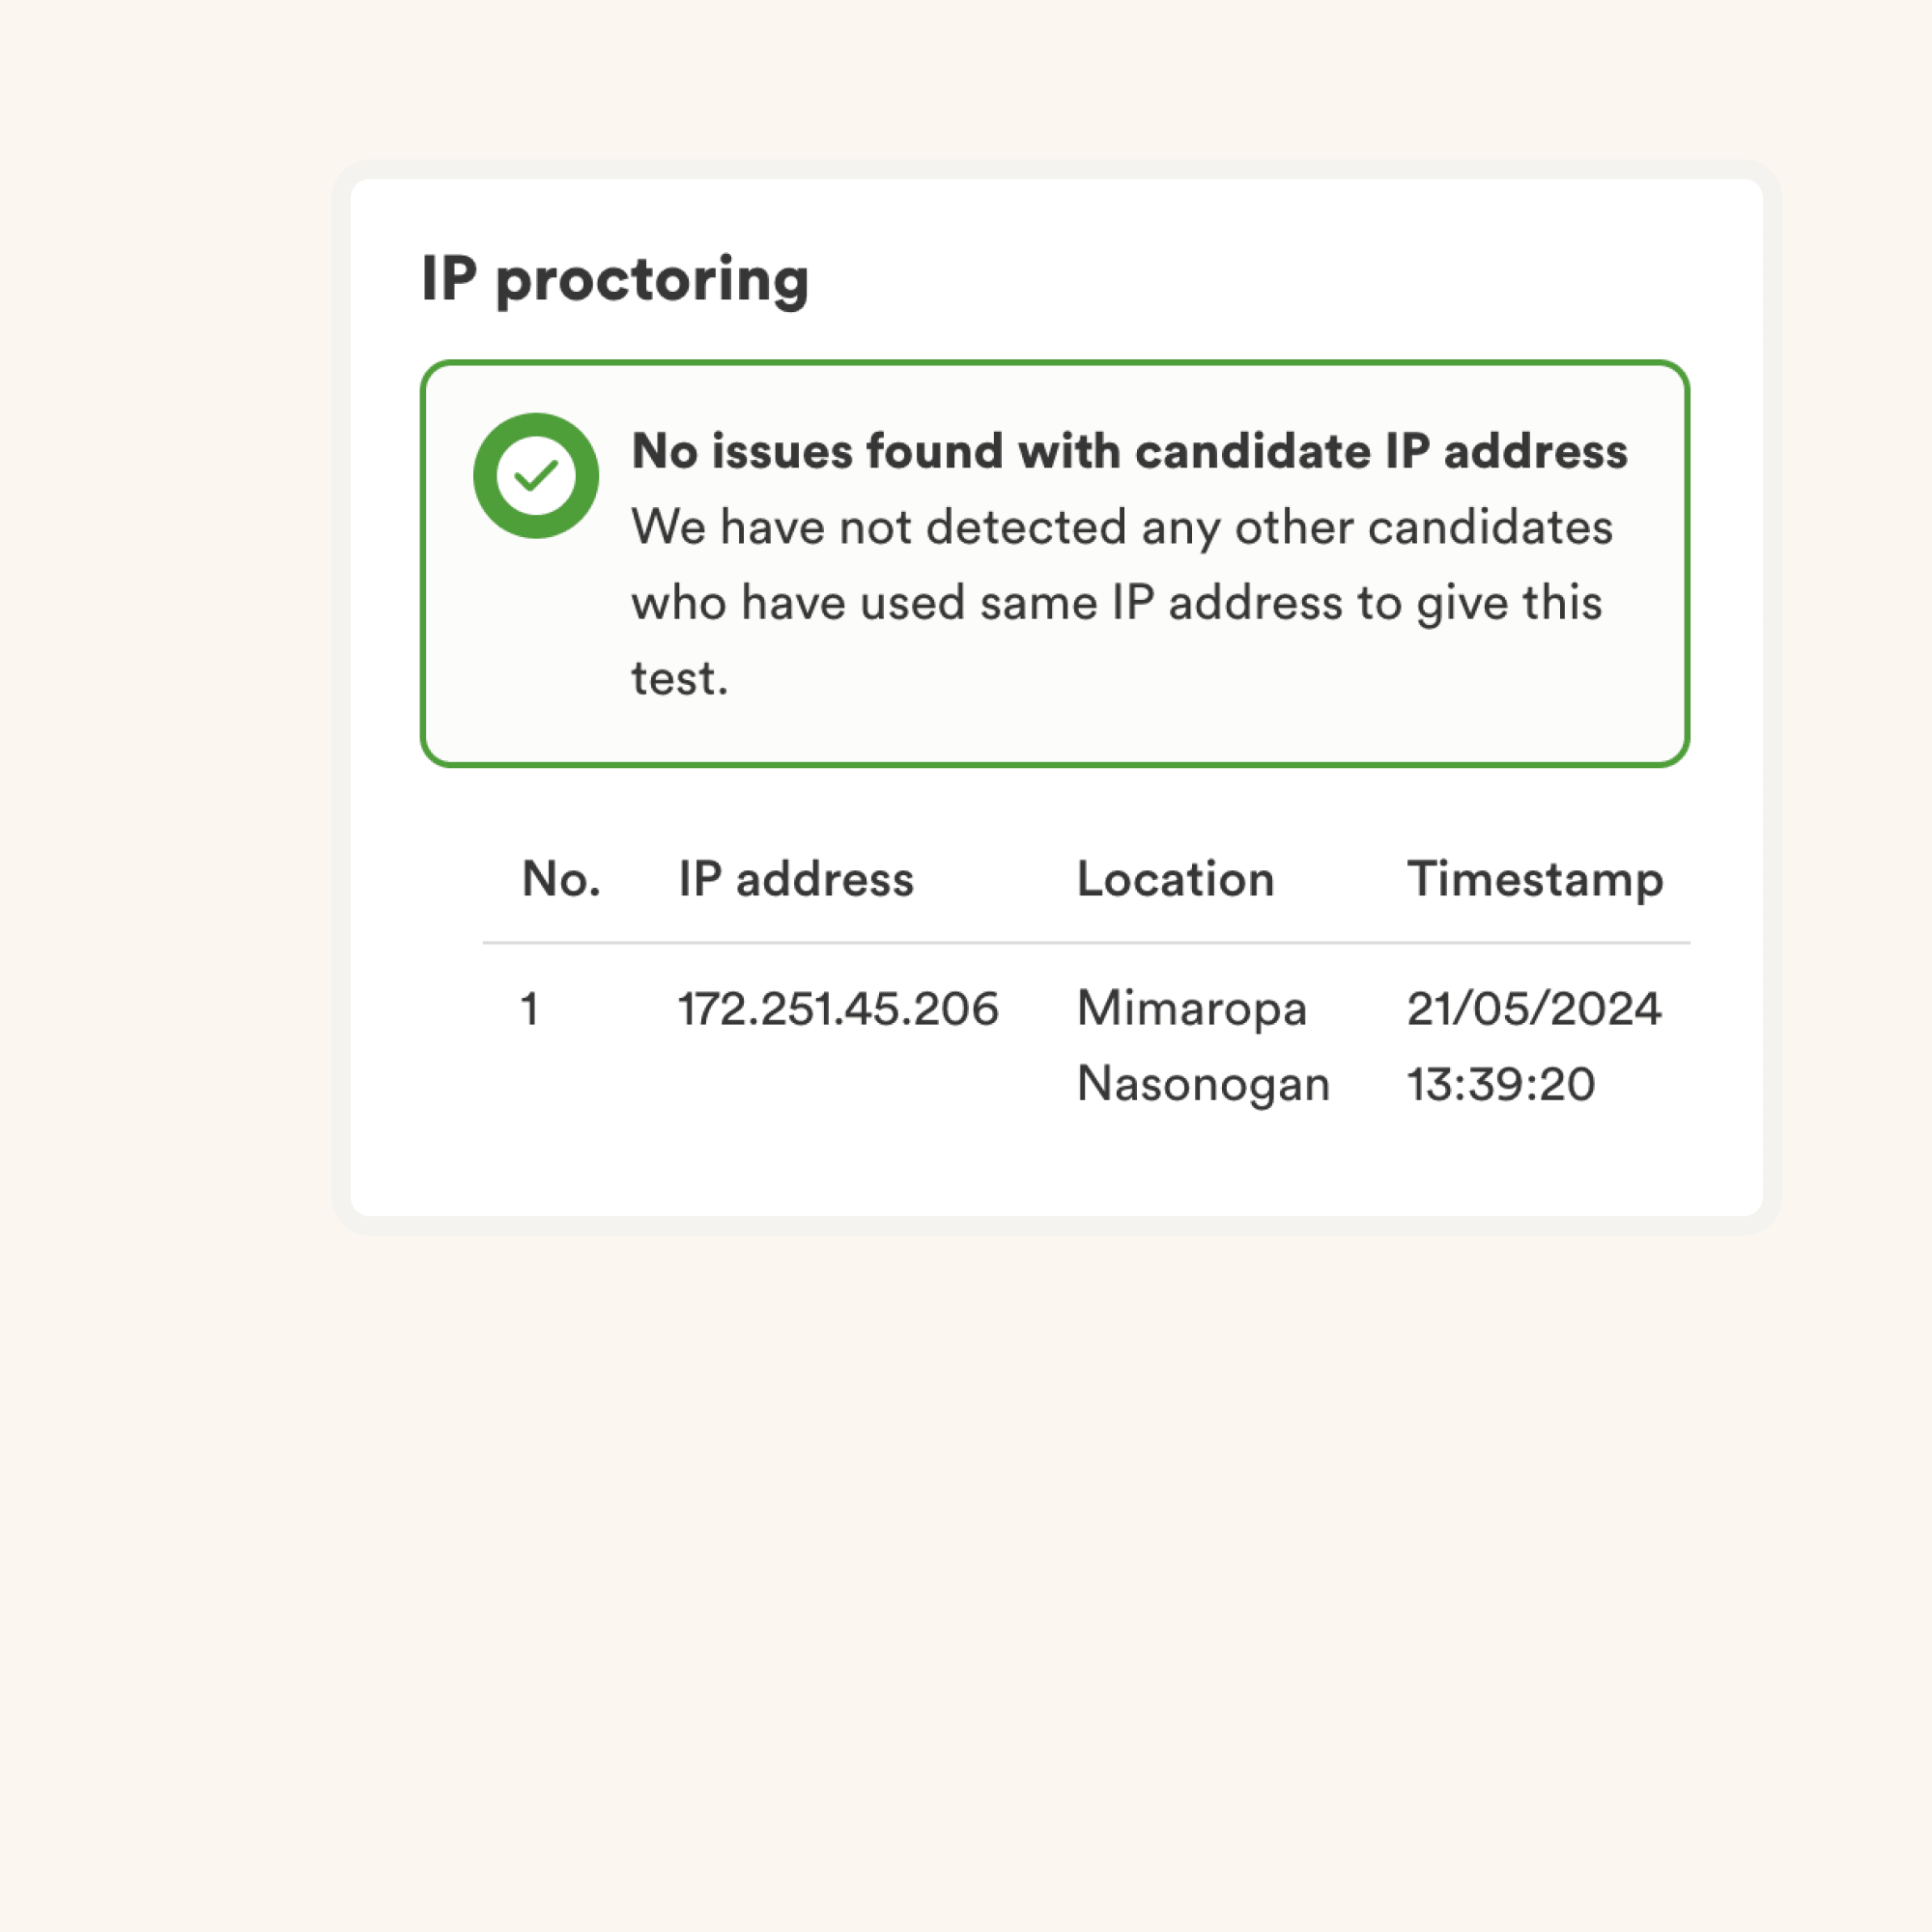Click the green checkmark status icon
The width and height of the screenshot is (1932, 1932).
pos(536,476)
